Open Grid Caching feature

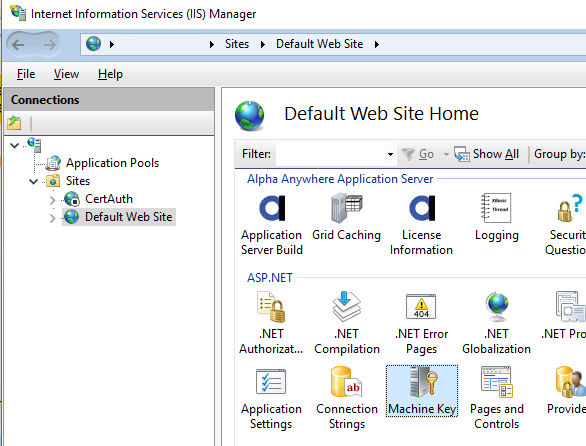pos(346,218)
